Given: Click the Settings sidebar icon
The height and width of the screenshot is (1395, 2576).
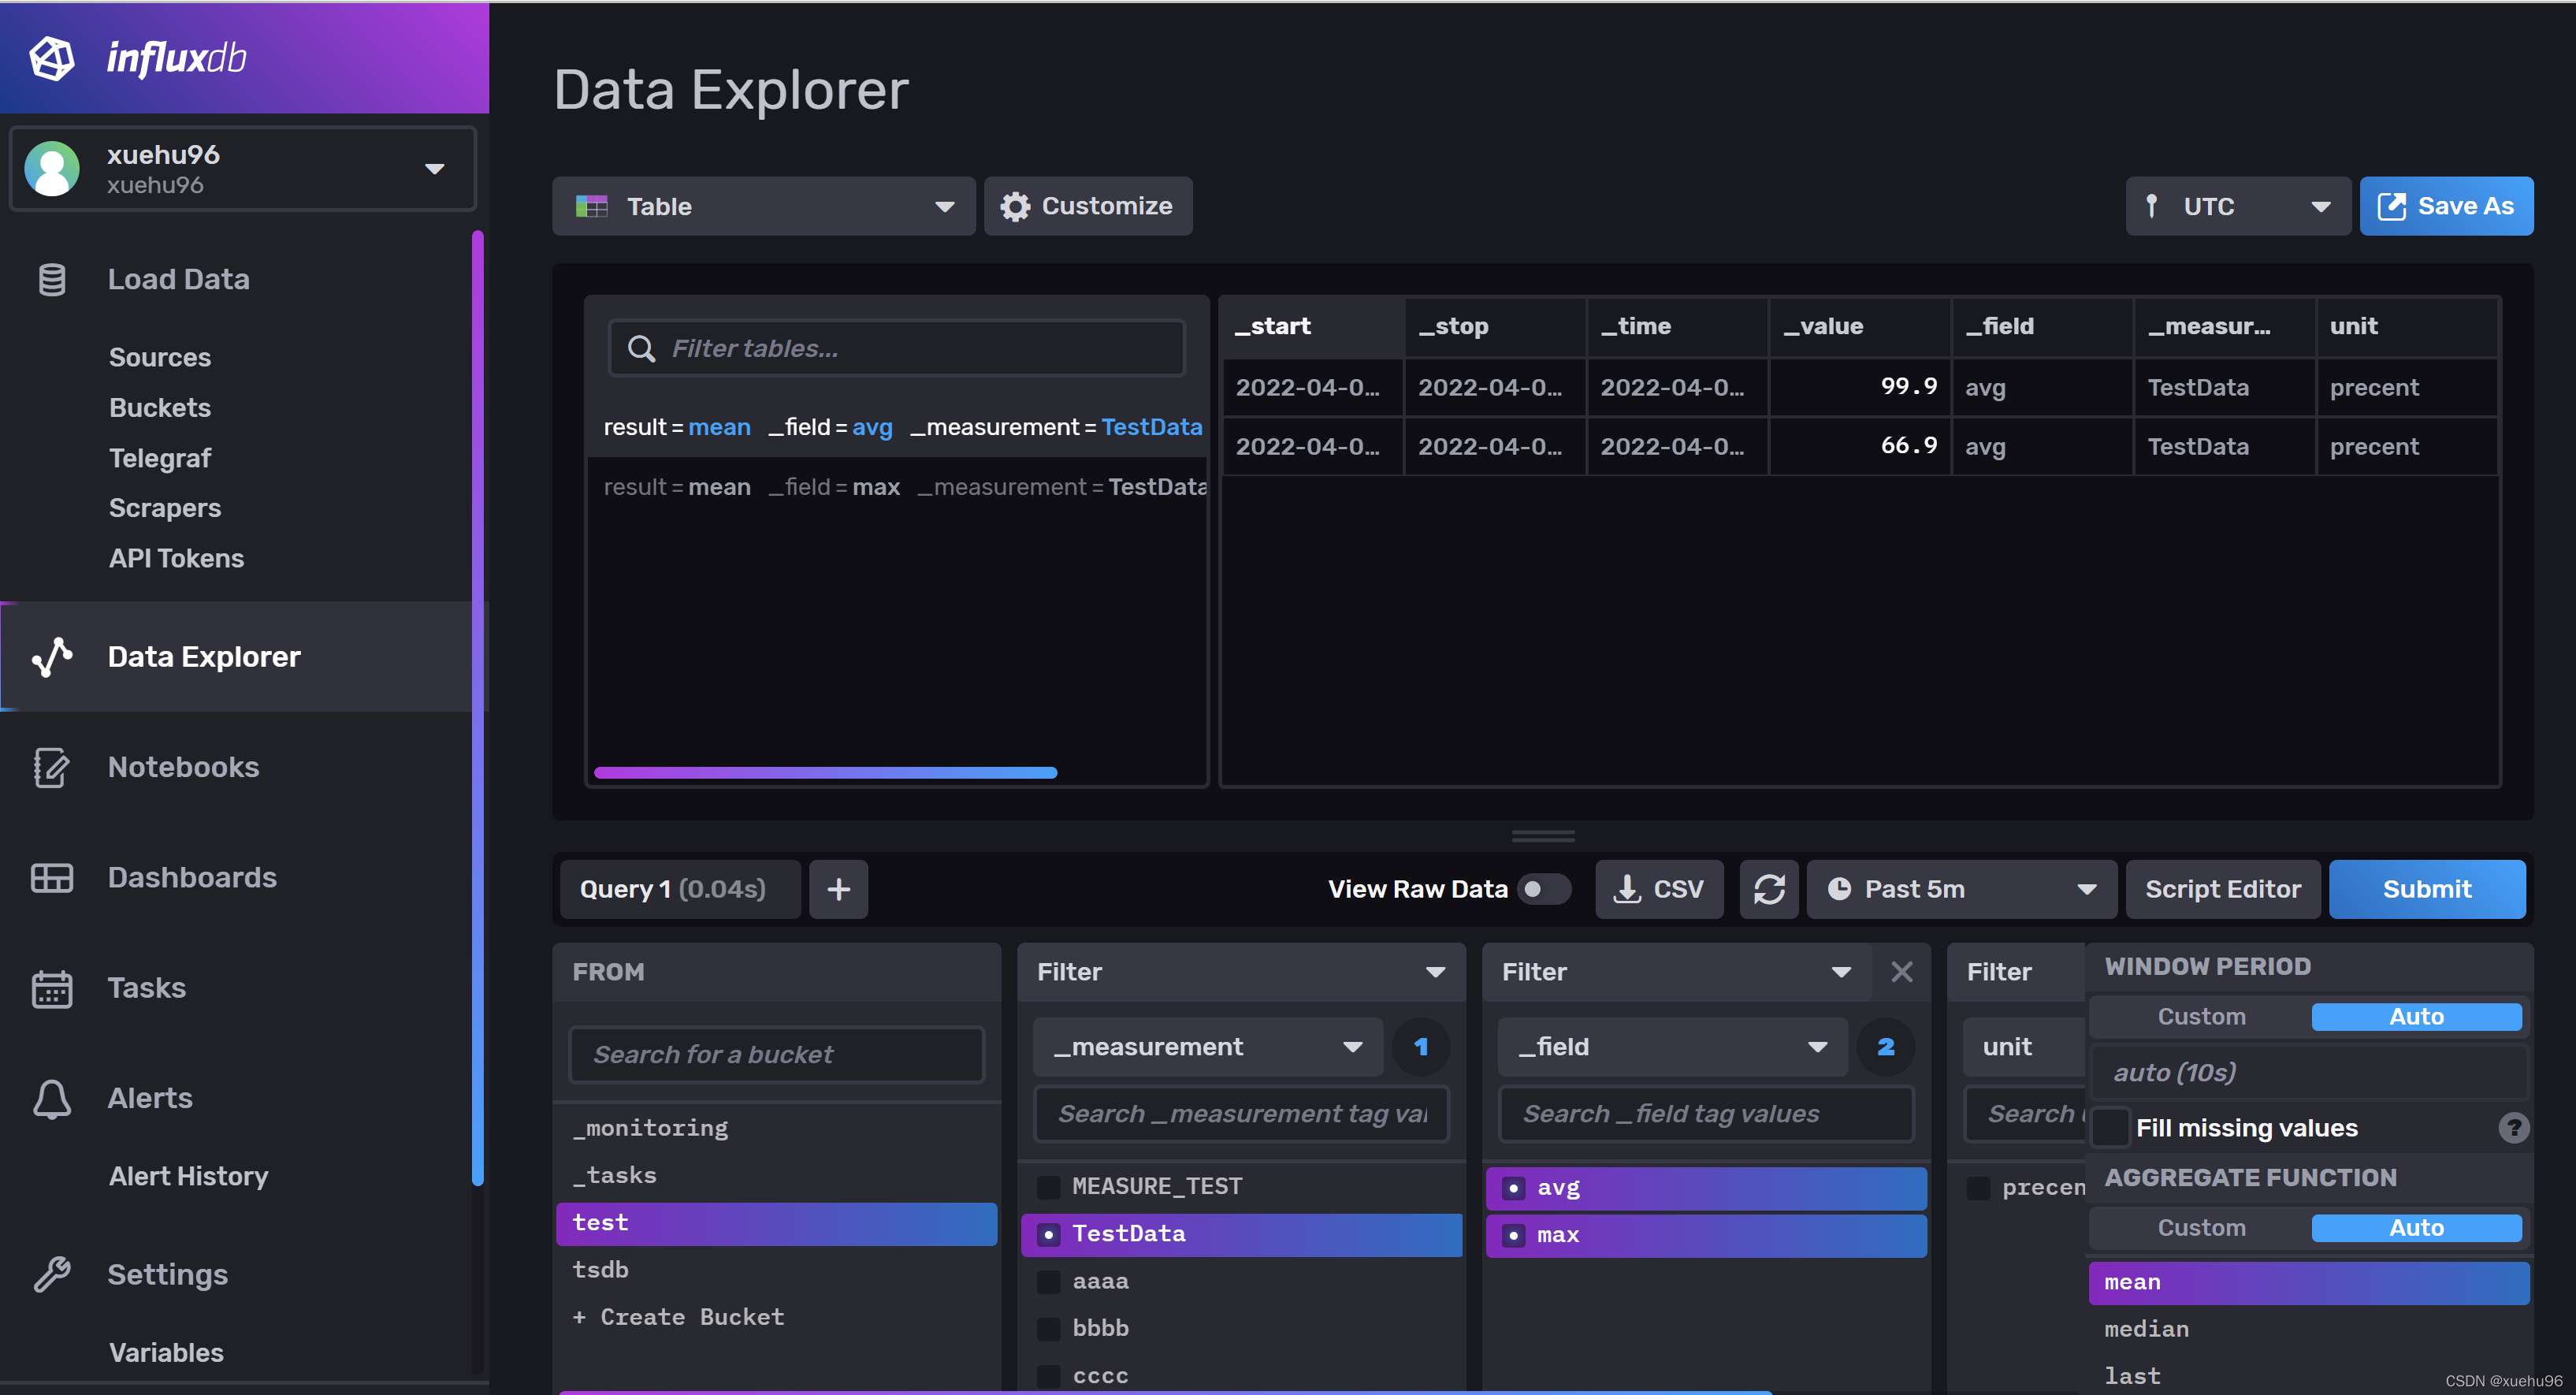Looking at the screenshot, I should (50, 1273).
